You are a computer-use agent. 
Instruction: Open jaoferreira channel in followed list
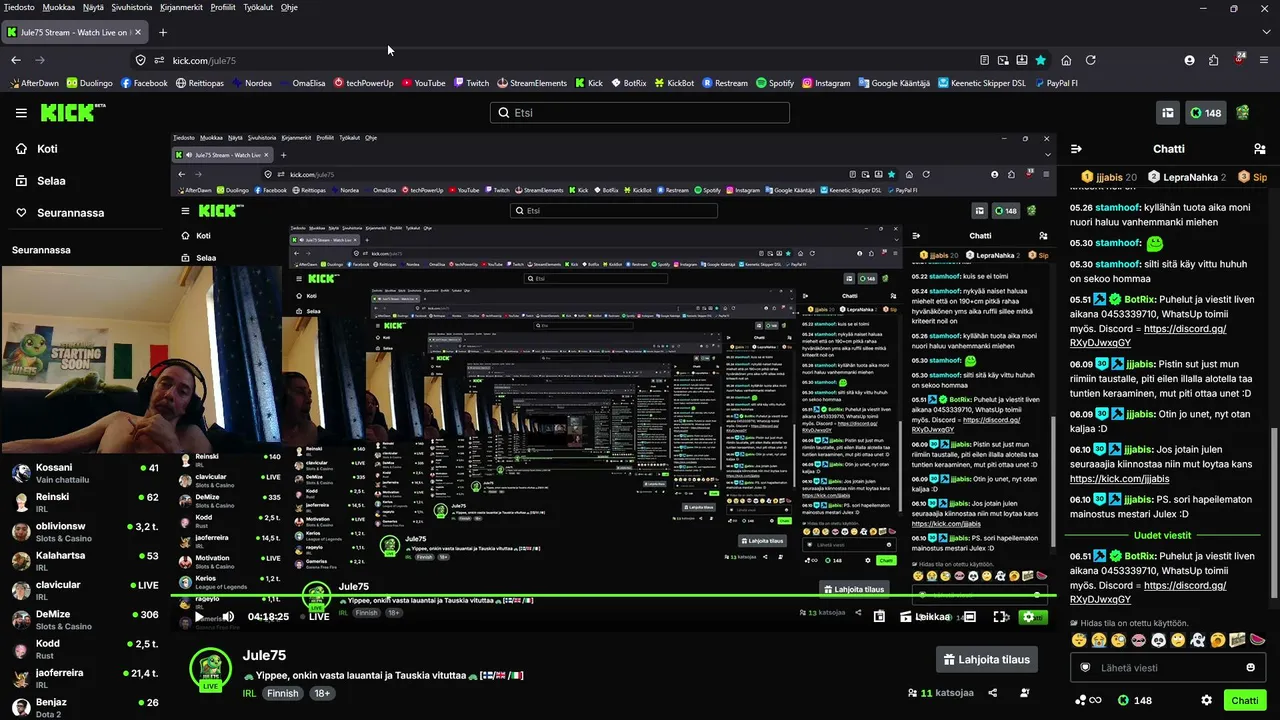(x=85, y=678)
